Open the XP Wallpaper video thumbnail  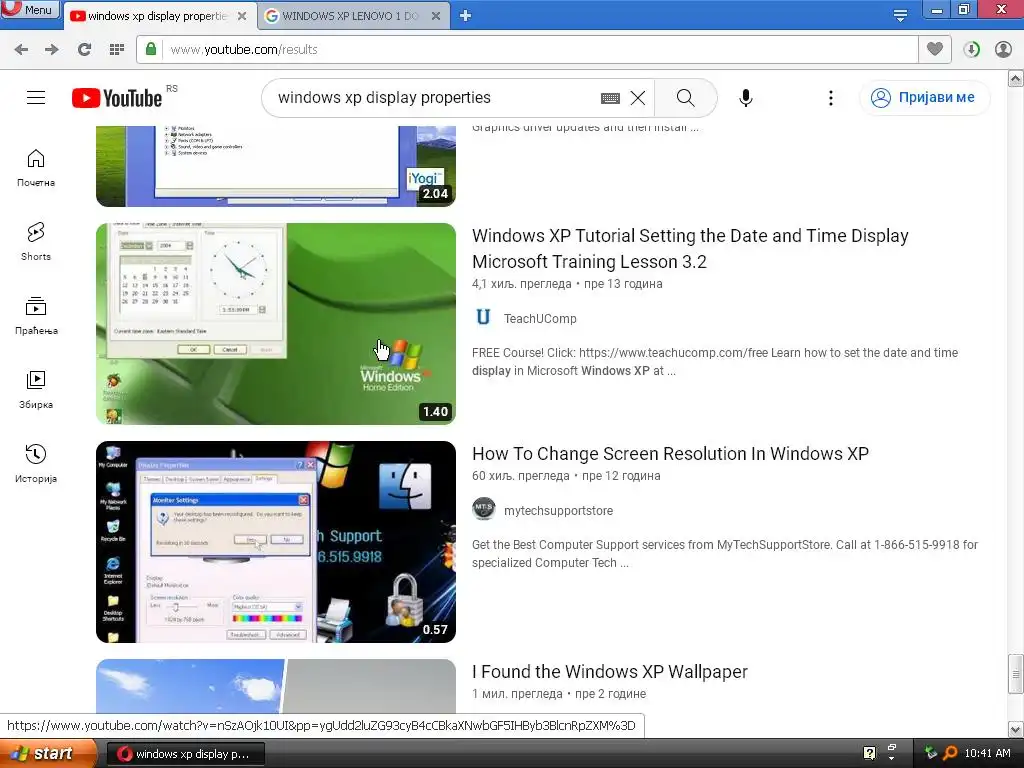[x=276, y=686]
